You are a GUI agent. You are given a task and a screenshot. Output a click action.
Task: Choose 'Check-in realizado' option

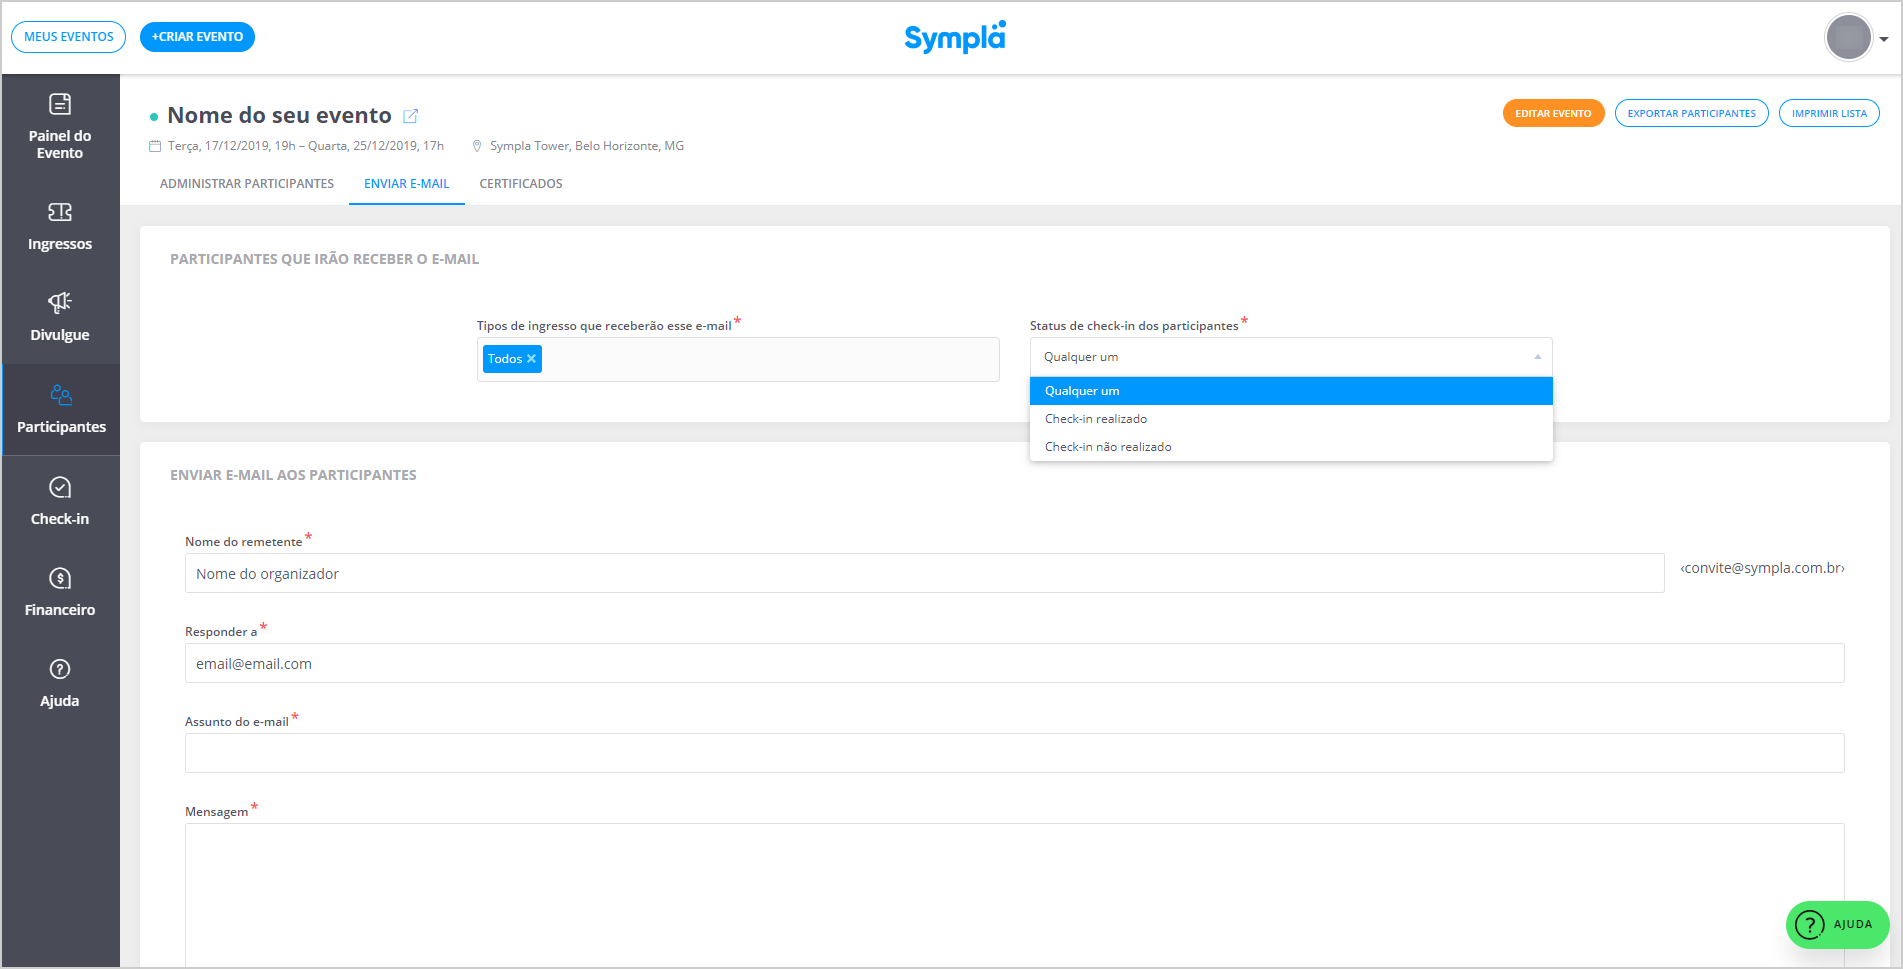pos(1291,419)
